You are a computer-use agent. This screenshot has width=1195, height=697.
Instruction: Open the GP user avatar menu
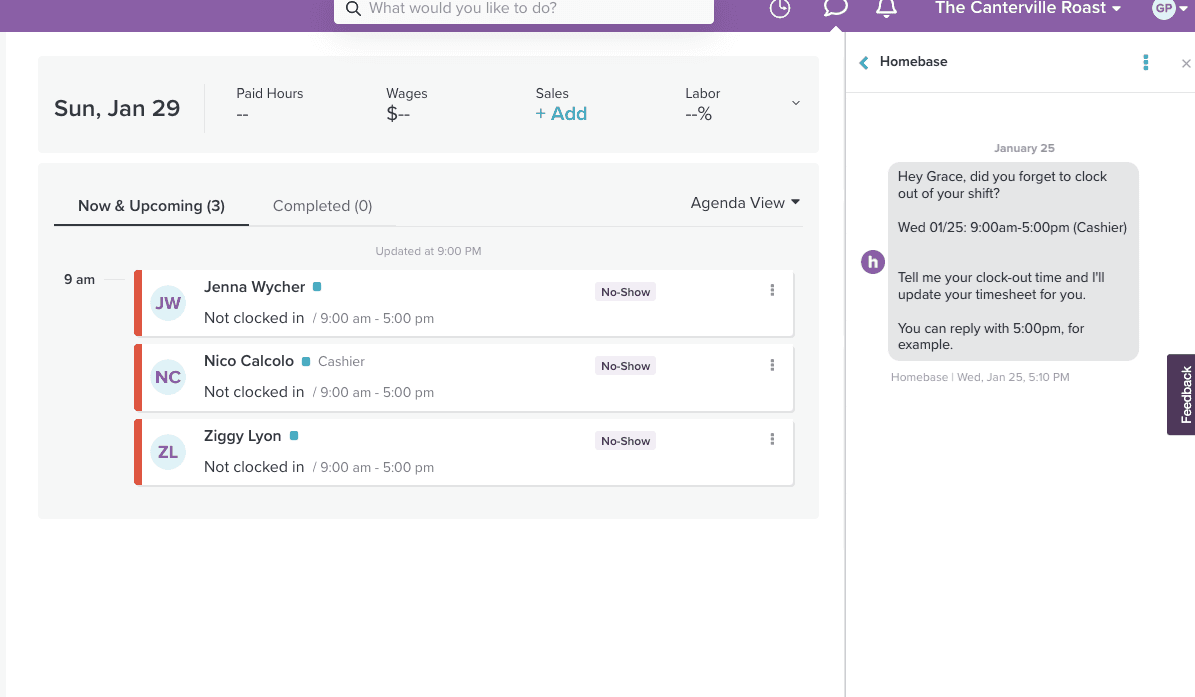click(x=1170, y=8)
